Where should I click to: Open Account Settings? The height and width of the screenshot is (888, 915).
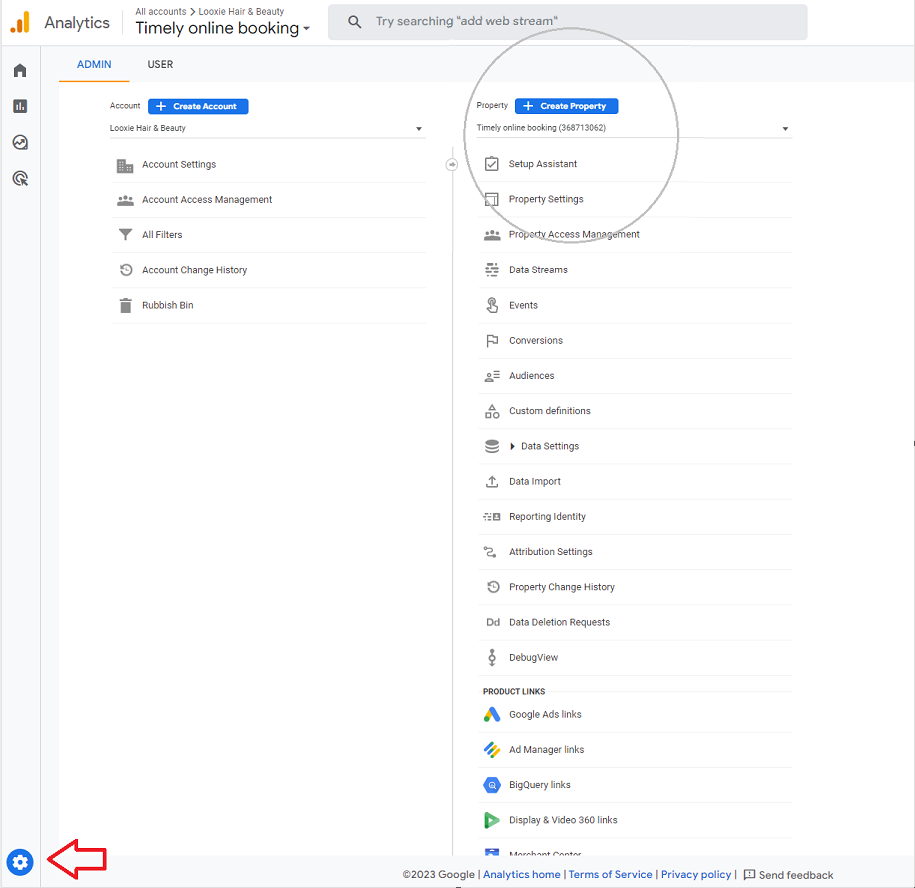pyautogui.click(x=179, y=165)
